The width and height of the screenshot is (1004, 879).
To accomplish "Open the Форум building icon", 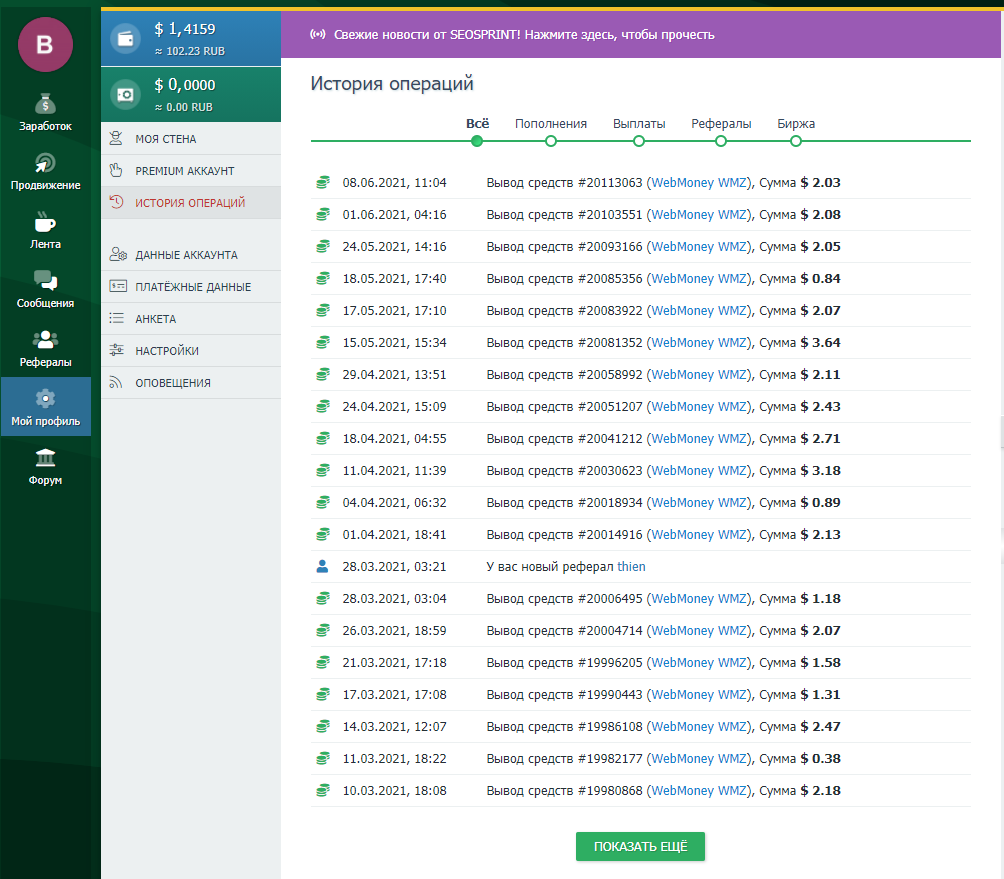I will pos(45,458).
